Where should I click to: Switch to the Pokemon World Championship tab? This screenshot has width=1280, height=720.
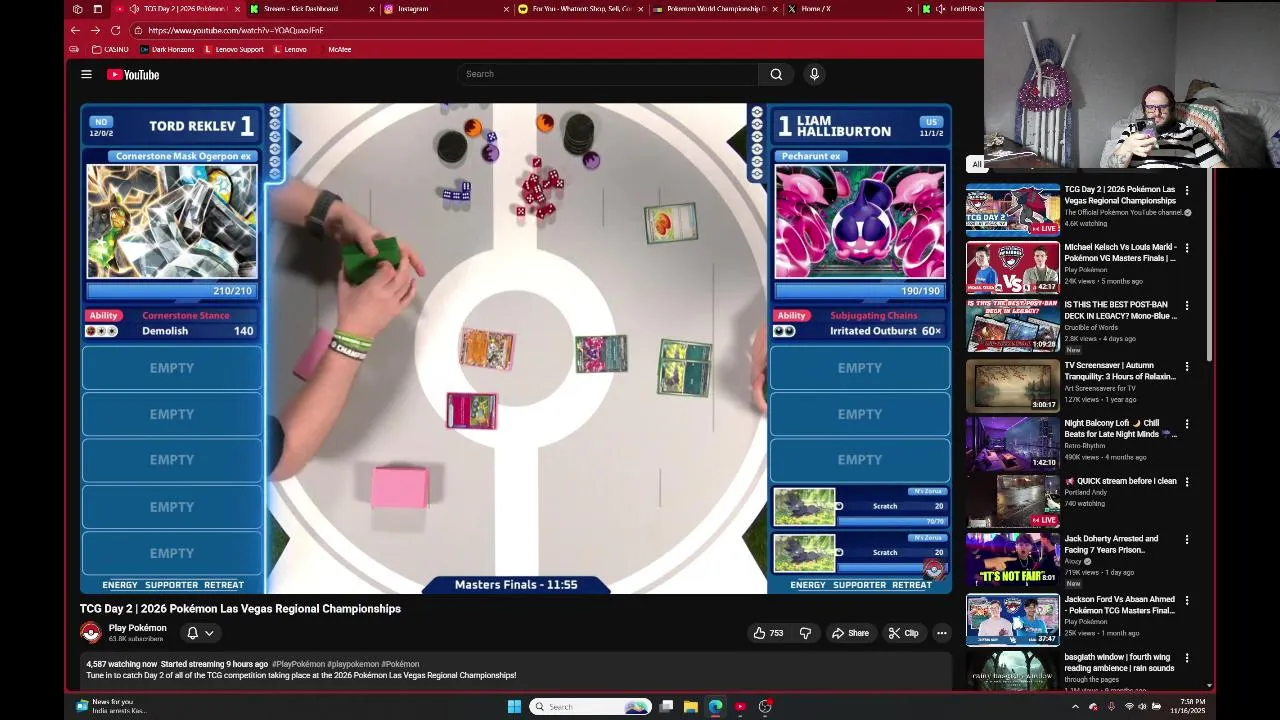714,9
